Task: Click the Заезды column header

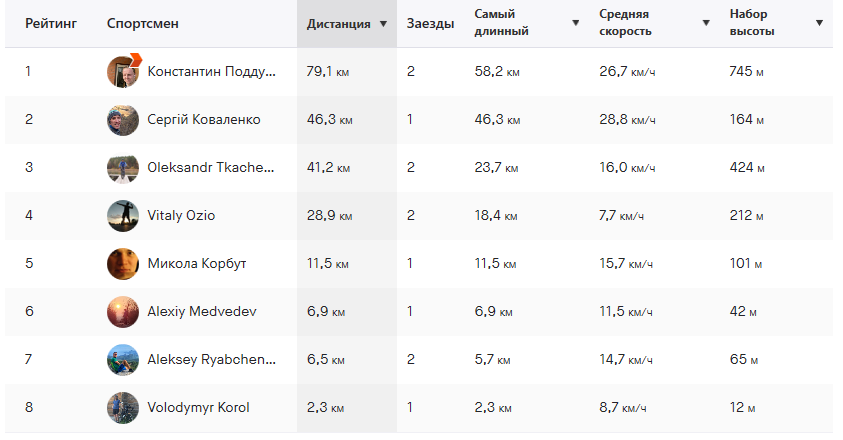Action: click(430, 24)
